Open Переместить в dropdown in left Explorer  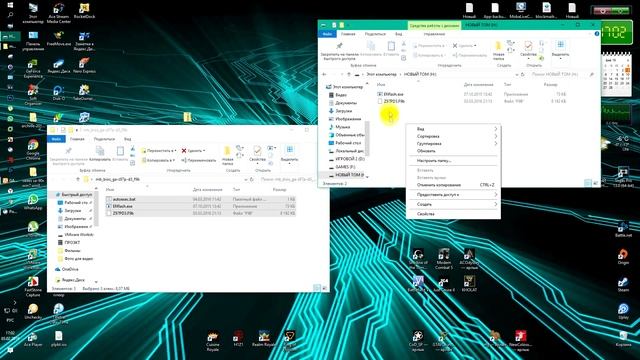click(x=159, y=151)
